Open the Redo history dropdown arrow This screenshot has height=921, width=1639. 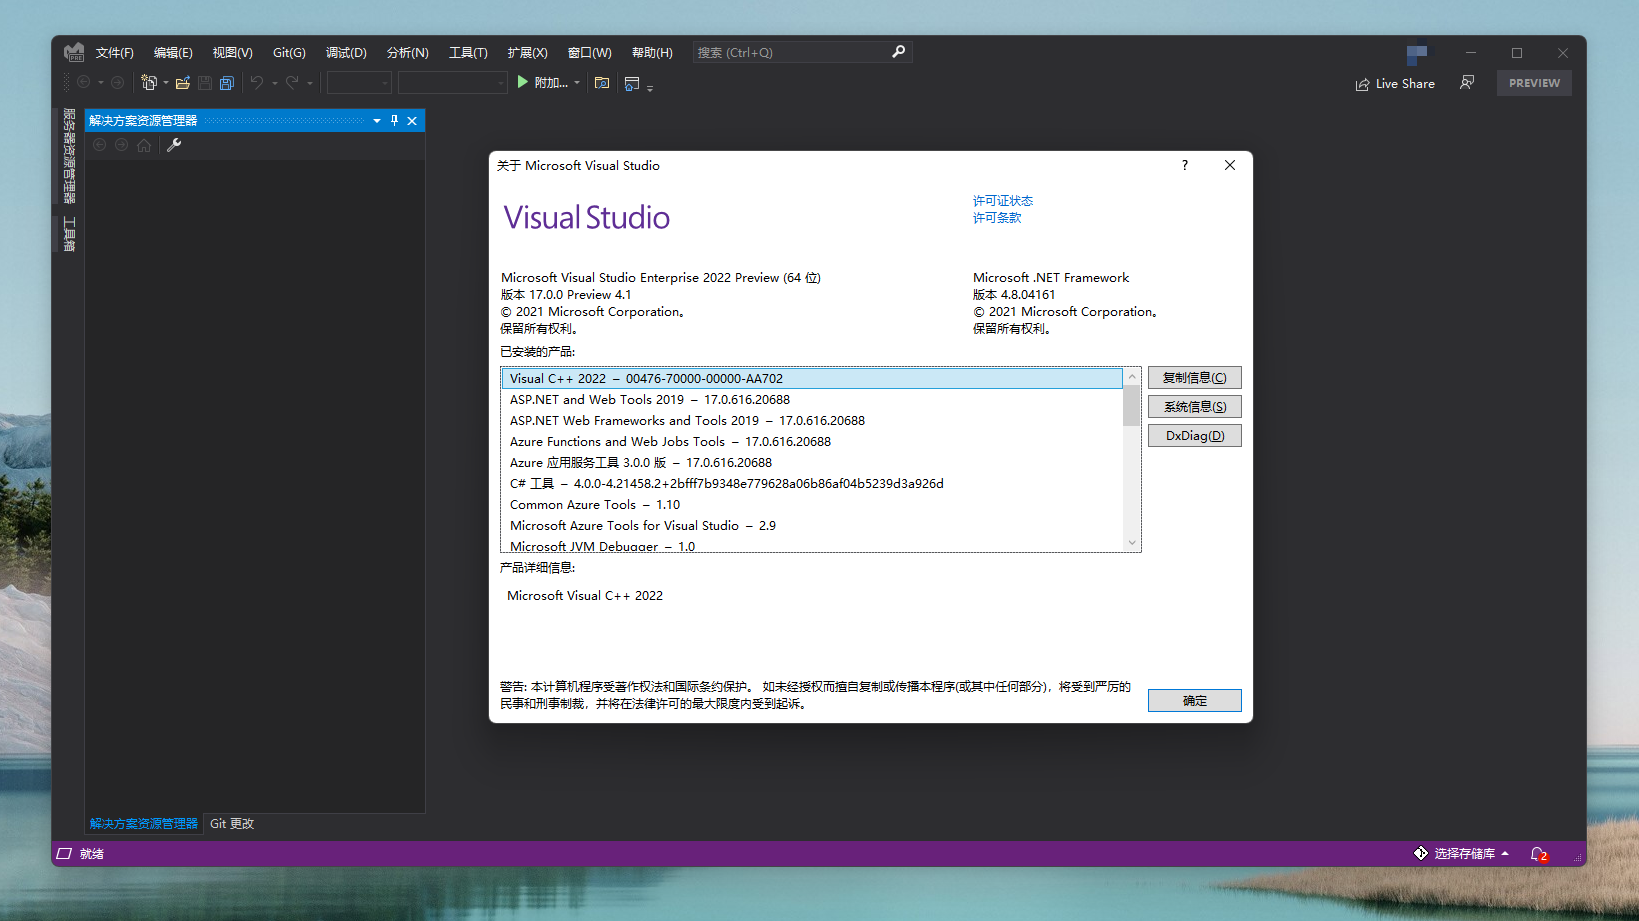310,83
